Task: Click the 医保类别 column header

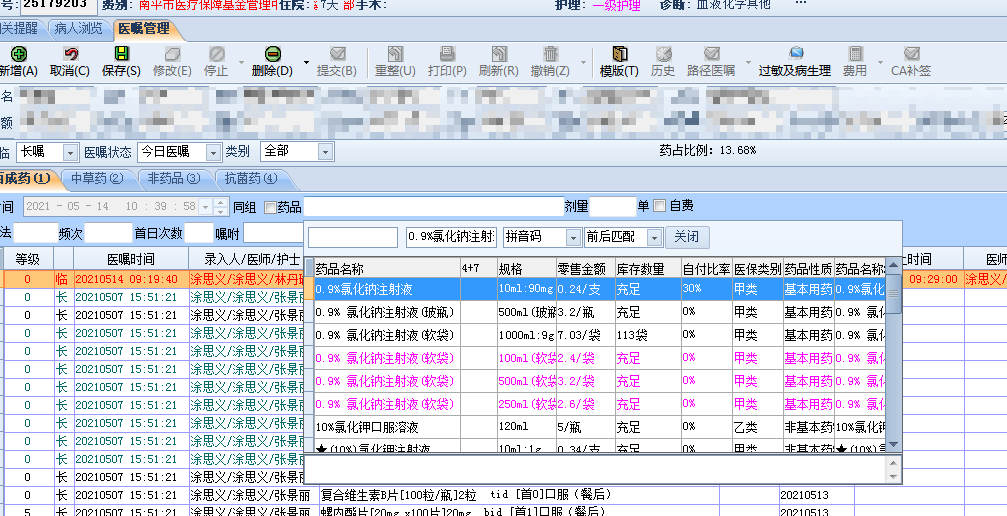Action: pyautogui.click(x=758, y=269)
